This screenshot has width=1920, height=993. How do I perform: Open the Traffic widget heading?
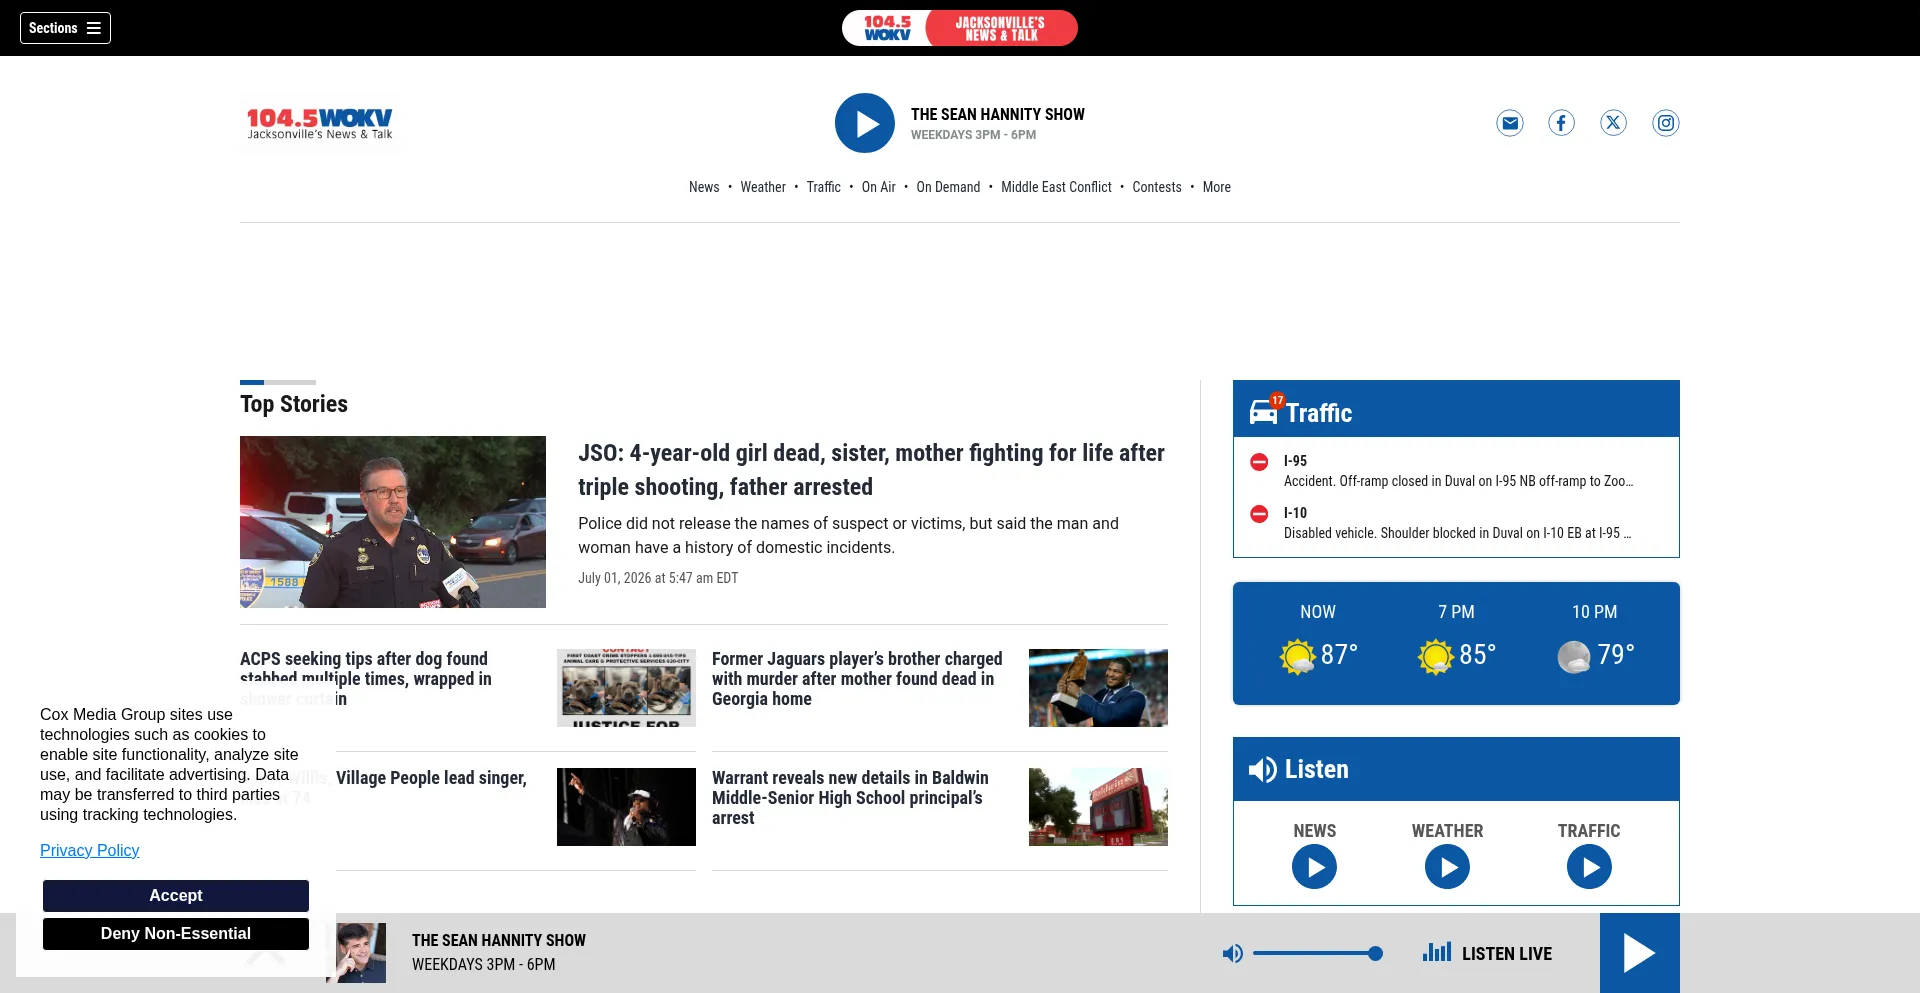1319,413
